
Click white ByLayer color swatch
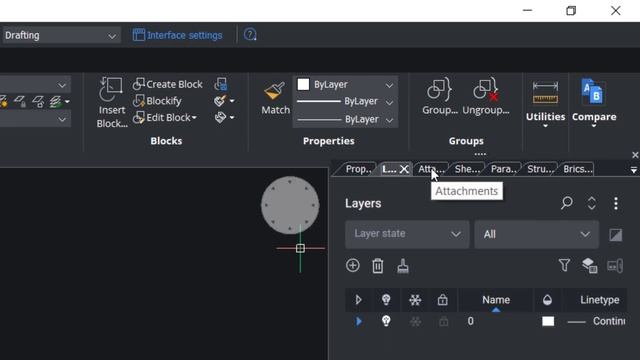303,84
